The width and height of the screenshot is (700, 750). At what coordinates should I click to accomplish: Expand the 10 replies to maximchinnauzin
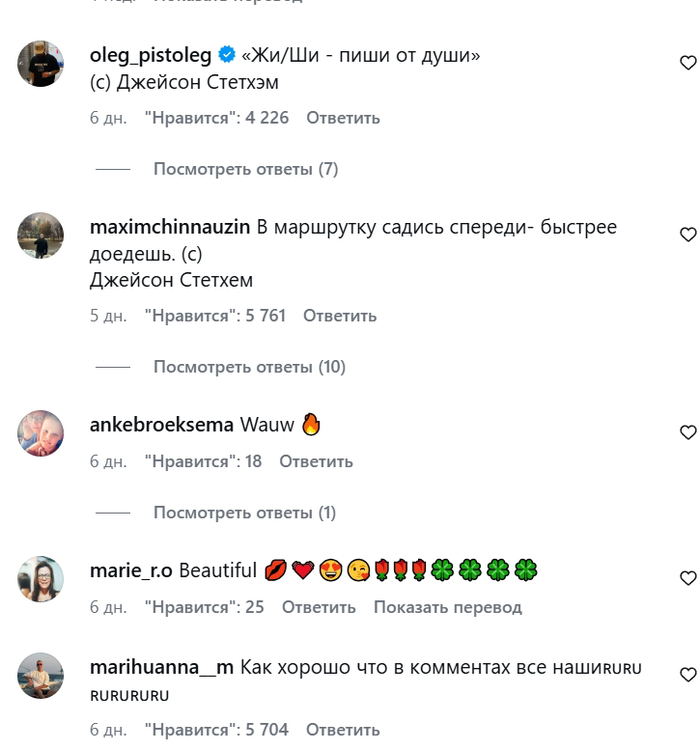pyautogui.click(x=249, y=367)
